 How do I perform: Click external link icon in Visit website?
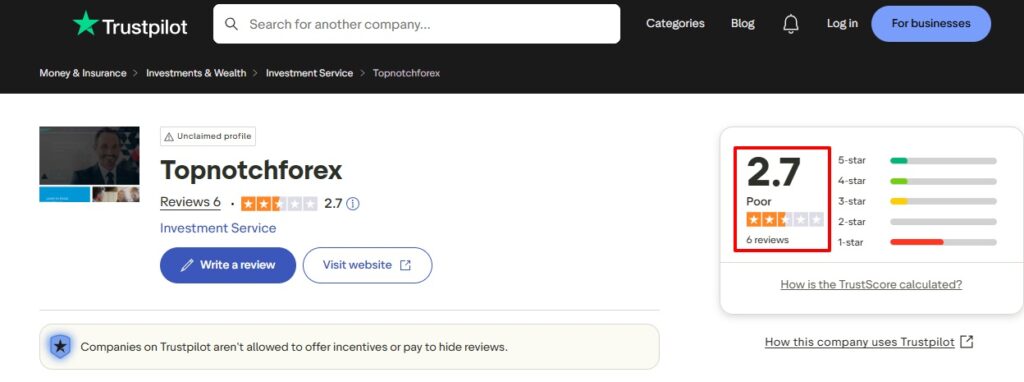click(406, 265)
